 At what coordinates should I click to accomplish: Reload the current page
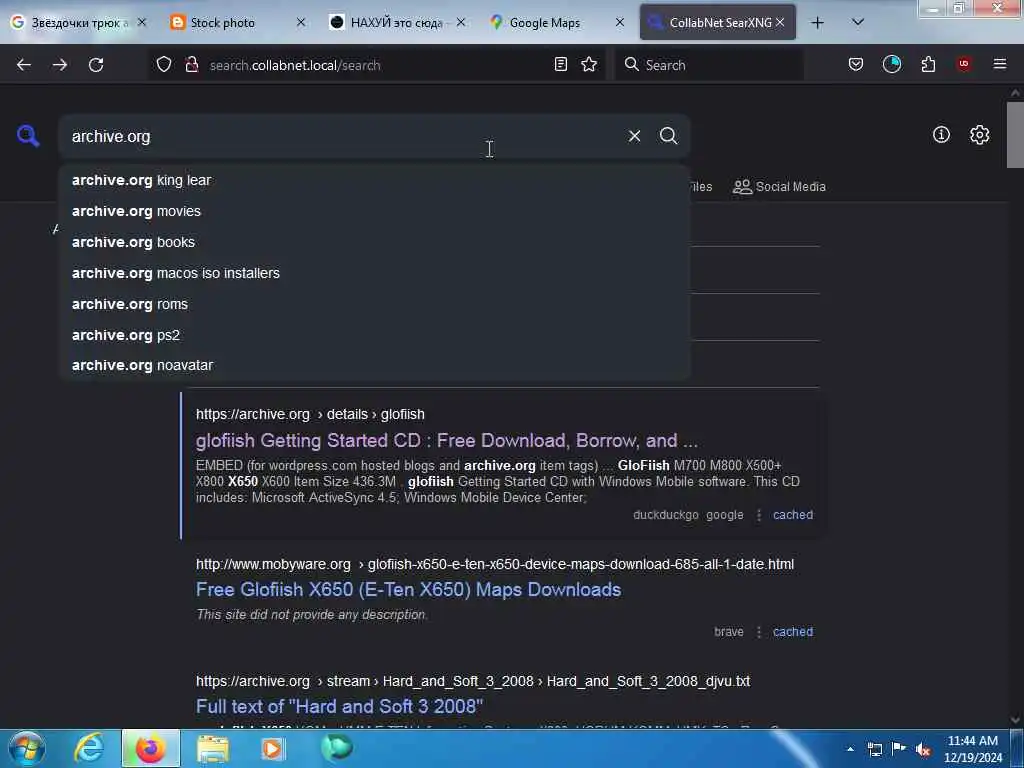point(96,65)
